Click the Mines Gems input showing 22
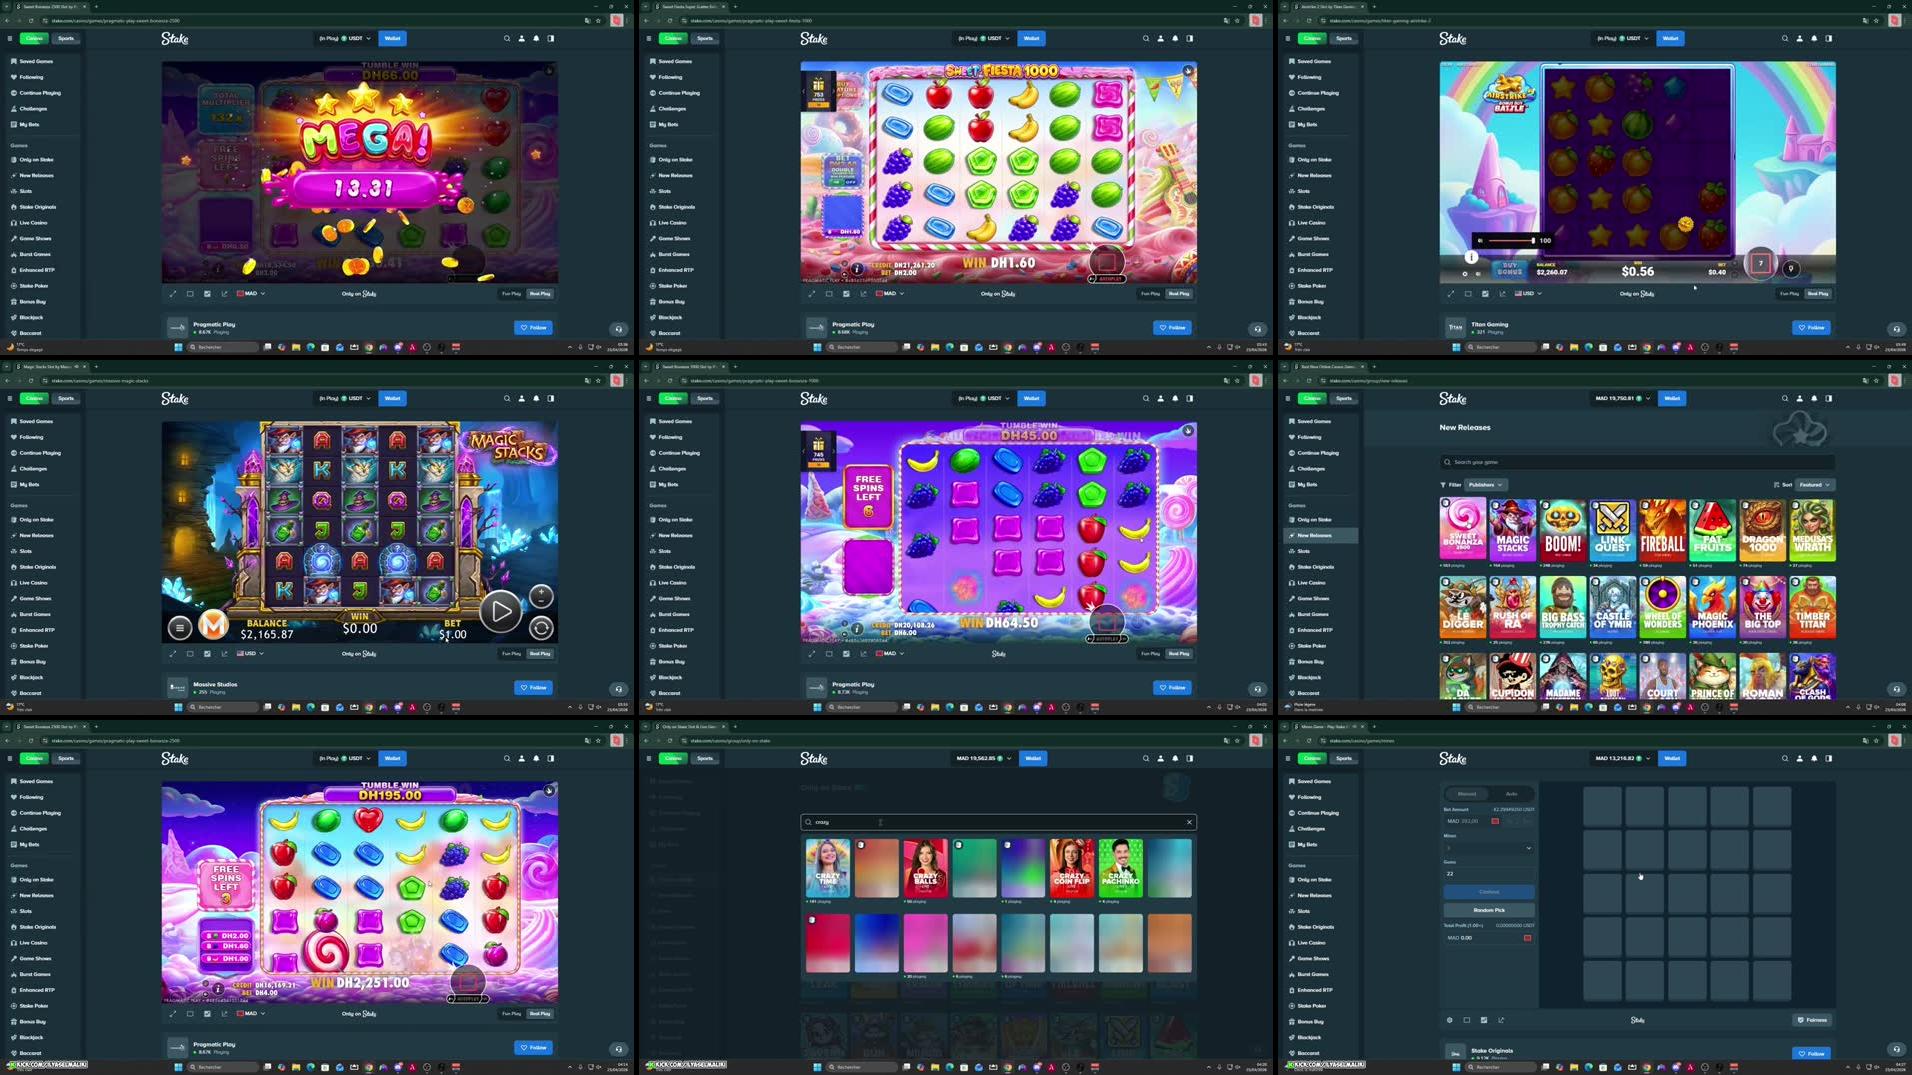The width and height of the screenshot is (1912, 1075). point(1488,874)
